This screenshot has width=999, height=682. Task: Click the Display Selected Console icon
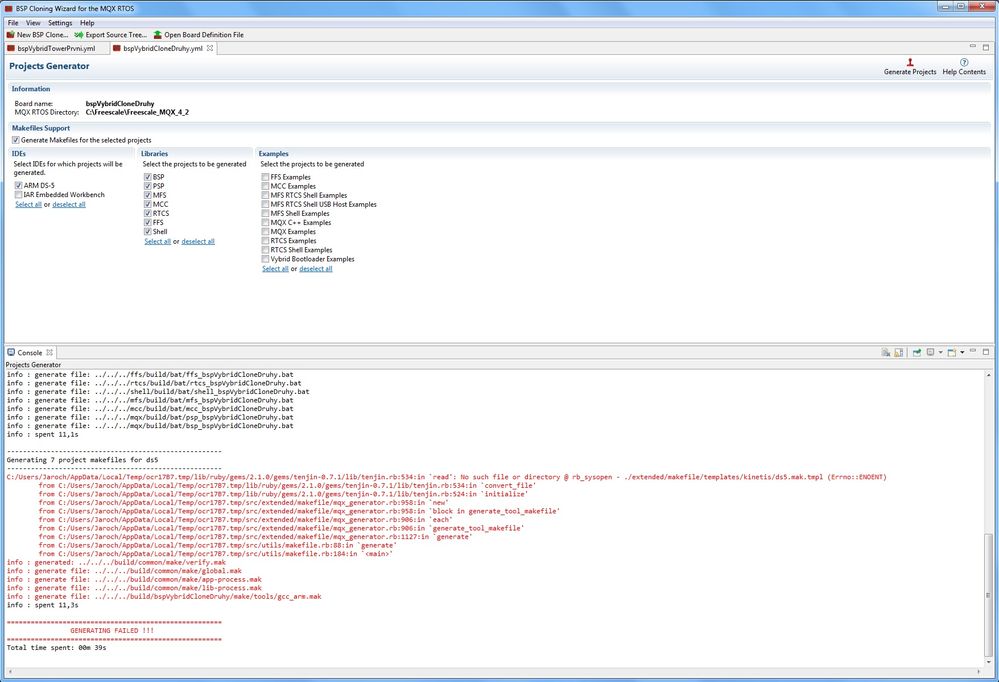931,352
